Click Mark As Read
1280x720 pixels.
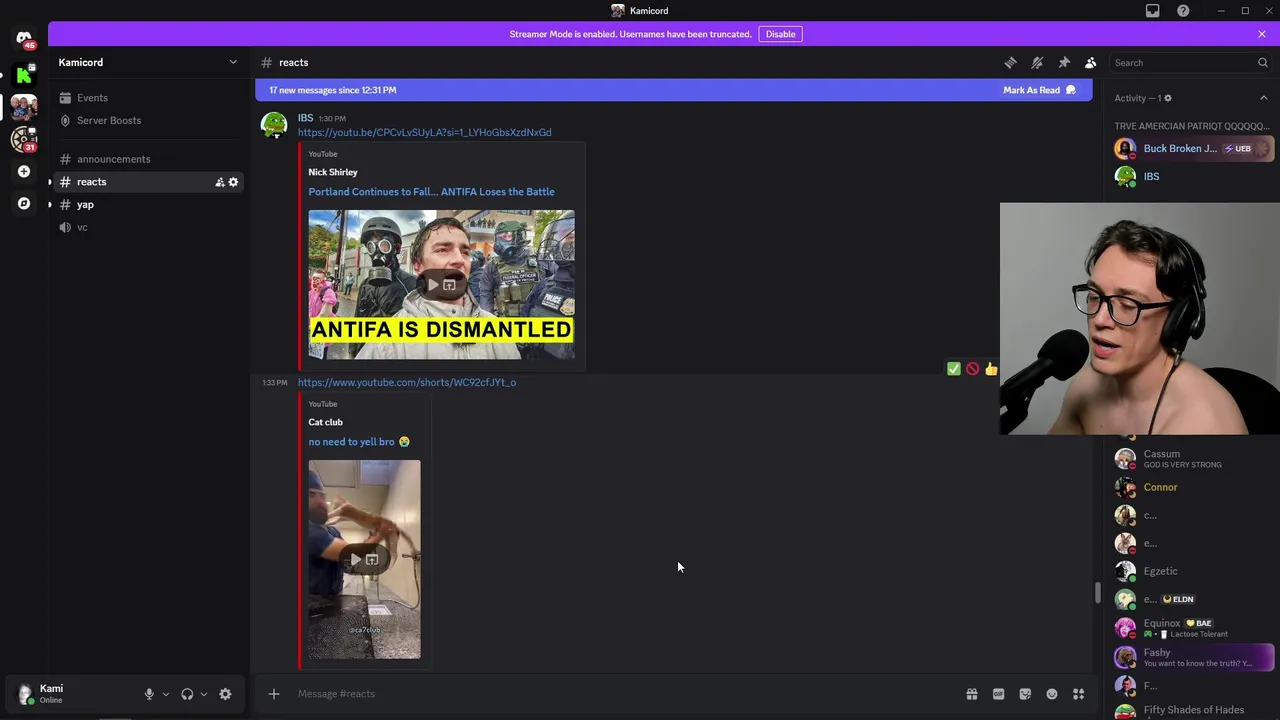click(1039, 90)
